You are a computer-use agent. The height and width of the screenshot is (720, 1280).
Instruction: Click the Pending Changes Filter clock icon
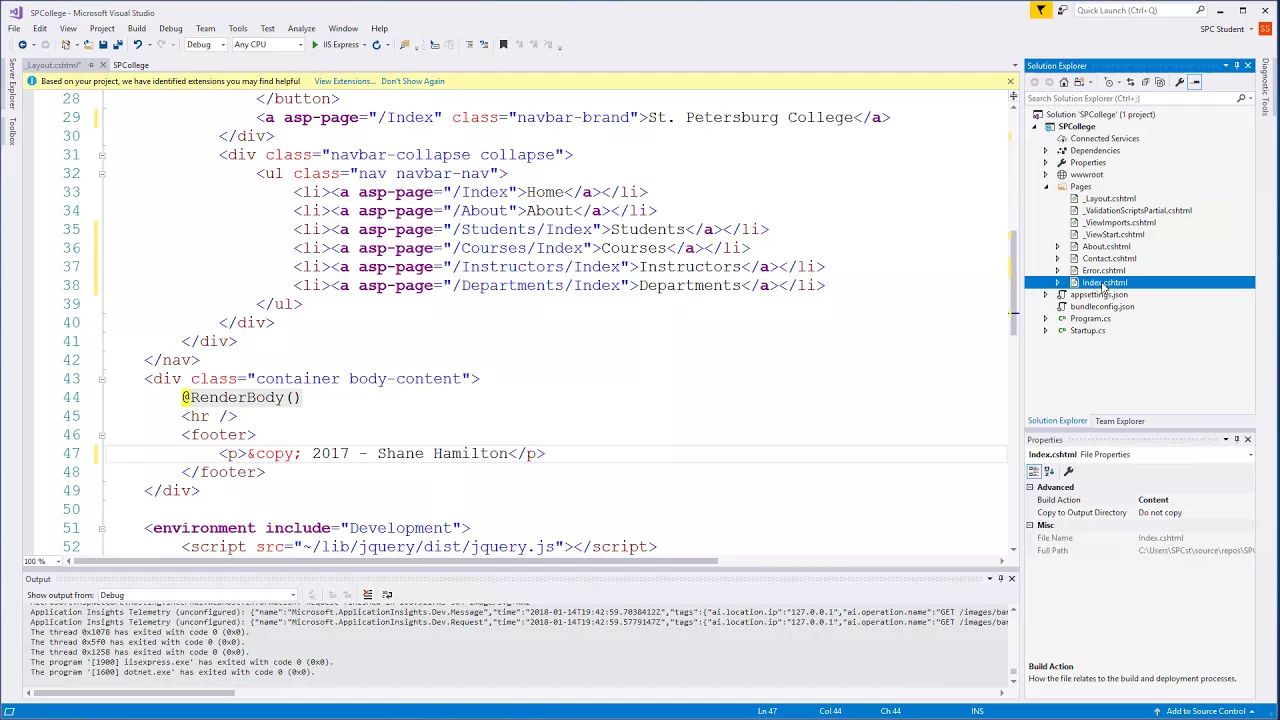click(x=1109, y=82)
